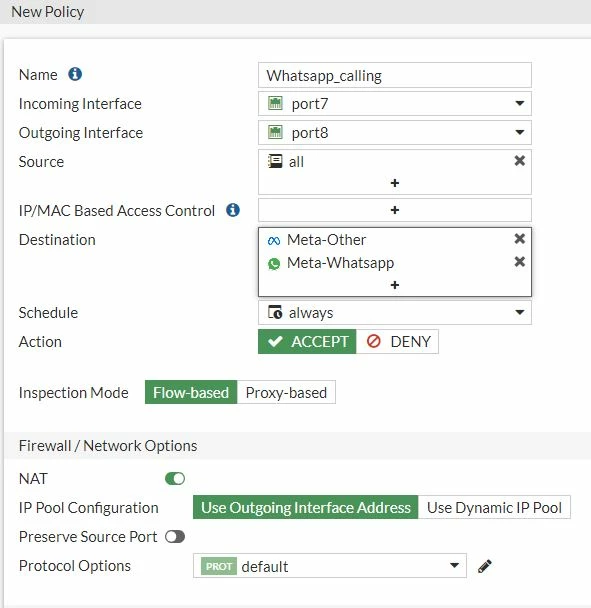Click the Meta-Whatsapp destination icon
The height and width of the screenshot is (608, 591).
click(274, 264)
